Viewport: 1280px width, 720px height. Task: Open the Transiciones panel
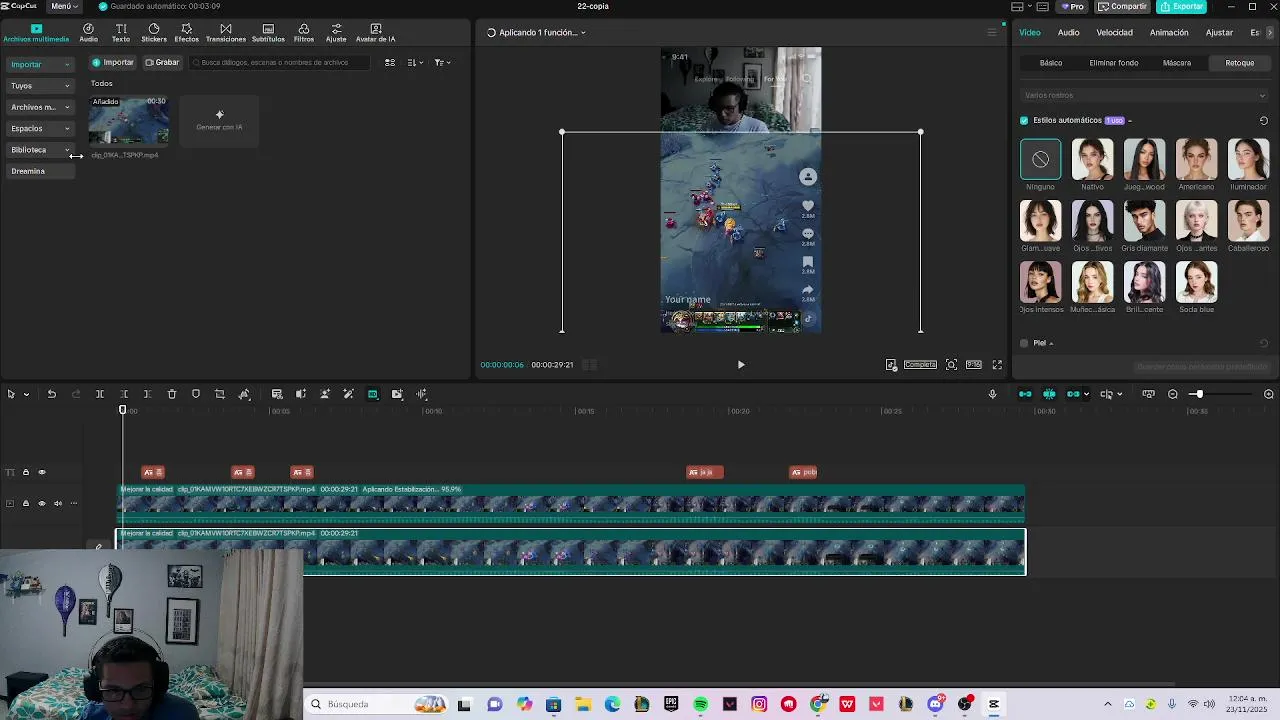tap(225, 33)
